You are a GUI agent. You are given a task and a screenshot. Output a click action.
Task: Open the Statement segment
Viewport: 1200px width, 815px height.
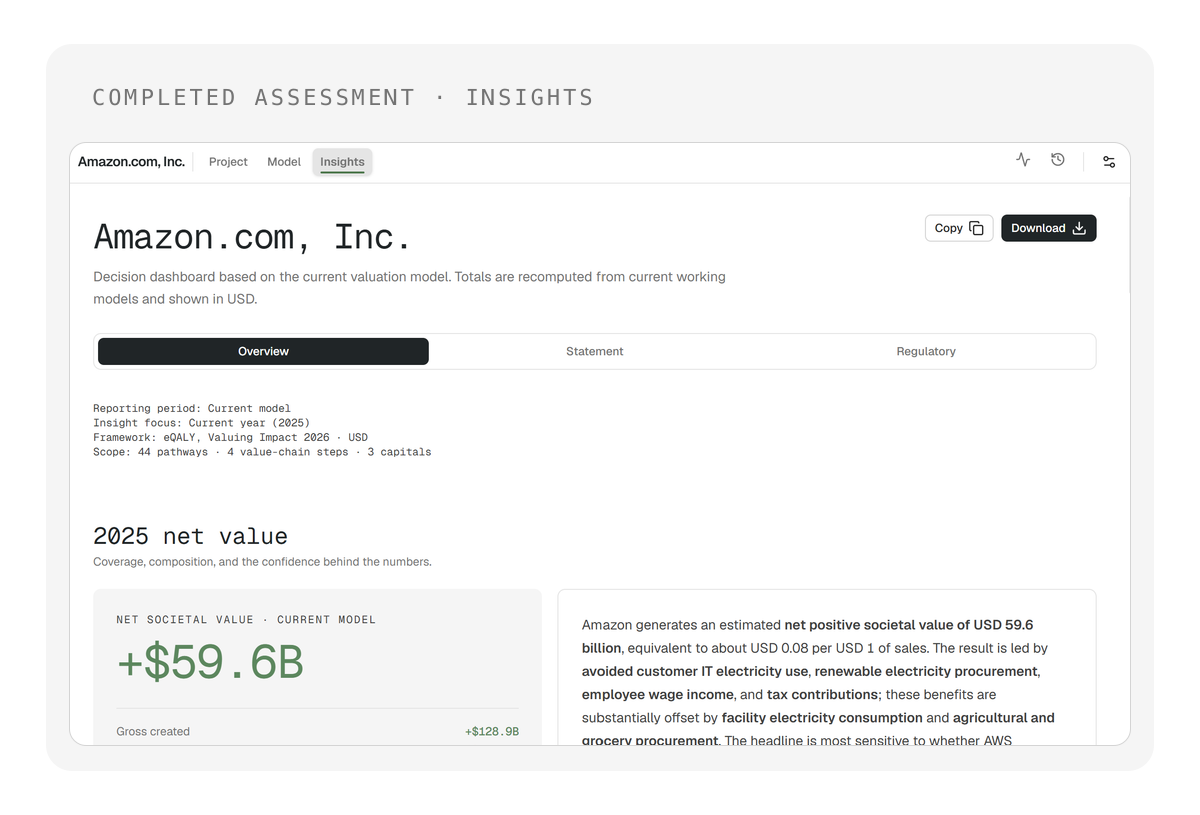point(595,351)
